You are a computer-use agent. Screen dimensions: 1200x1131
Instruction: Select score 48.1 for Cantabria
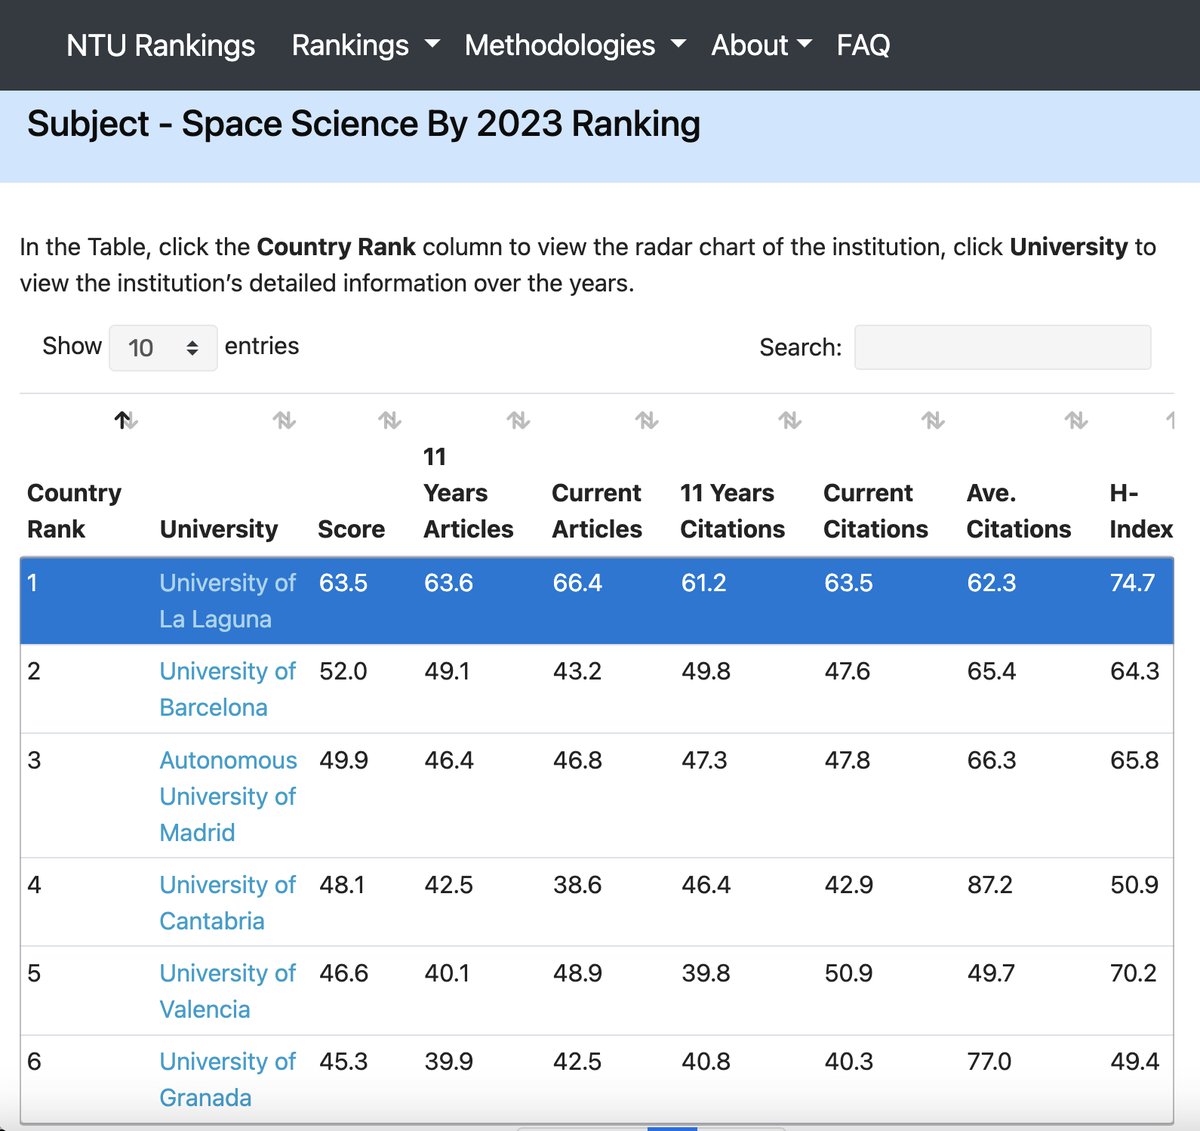(x=342, y=885)
